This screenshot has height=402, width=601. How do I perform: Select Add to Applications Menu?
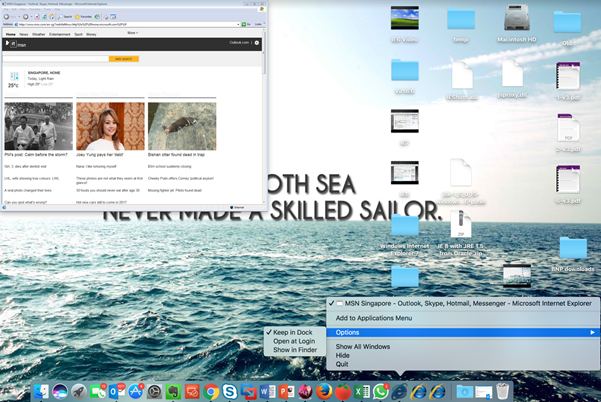[x=381, y=318]
